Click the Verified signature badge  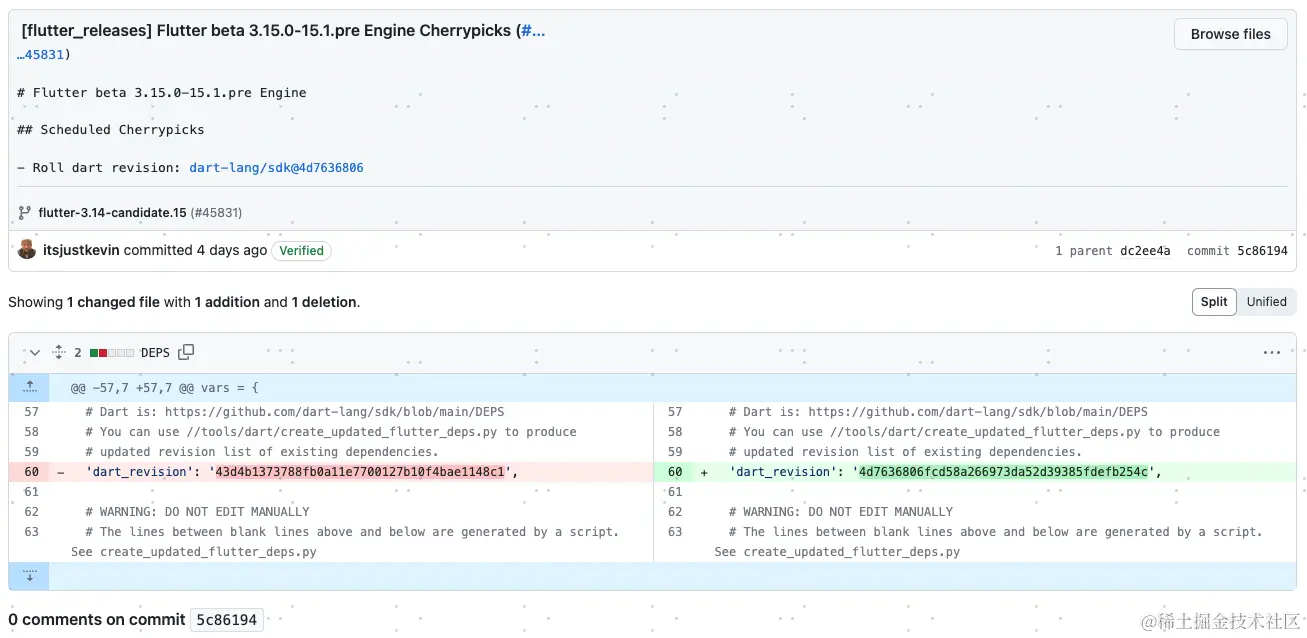301,250
